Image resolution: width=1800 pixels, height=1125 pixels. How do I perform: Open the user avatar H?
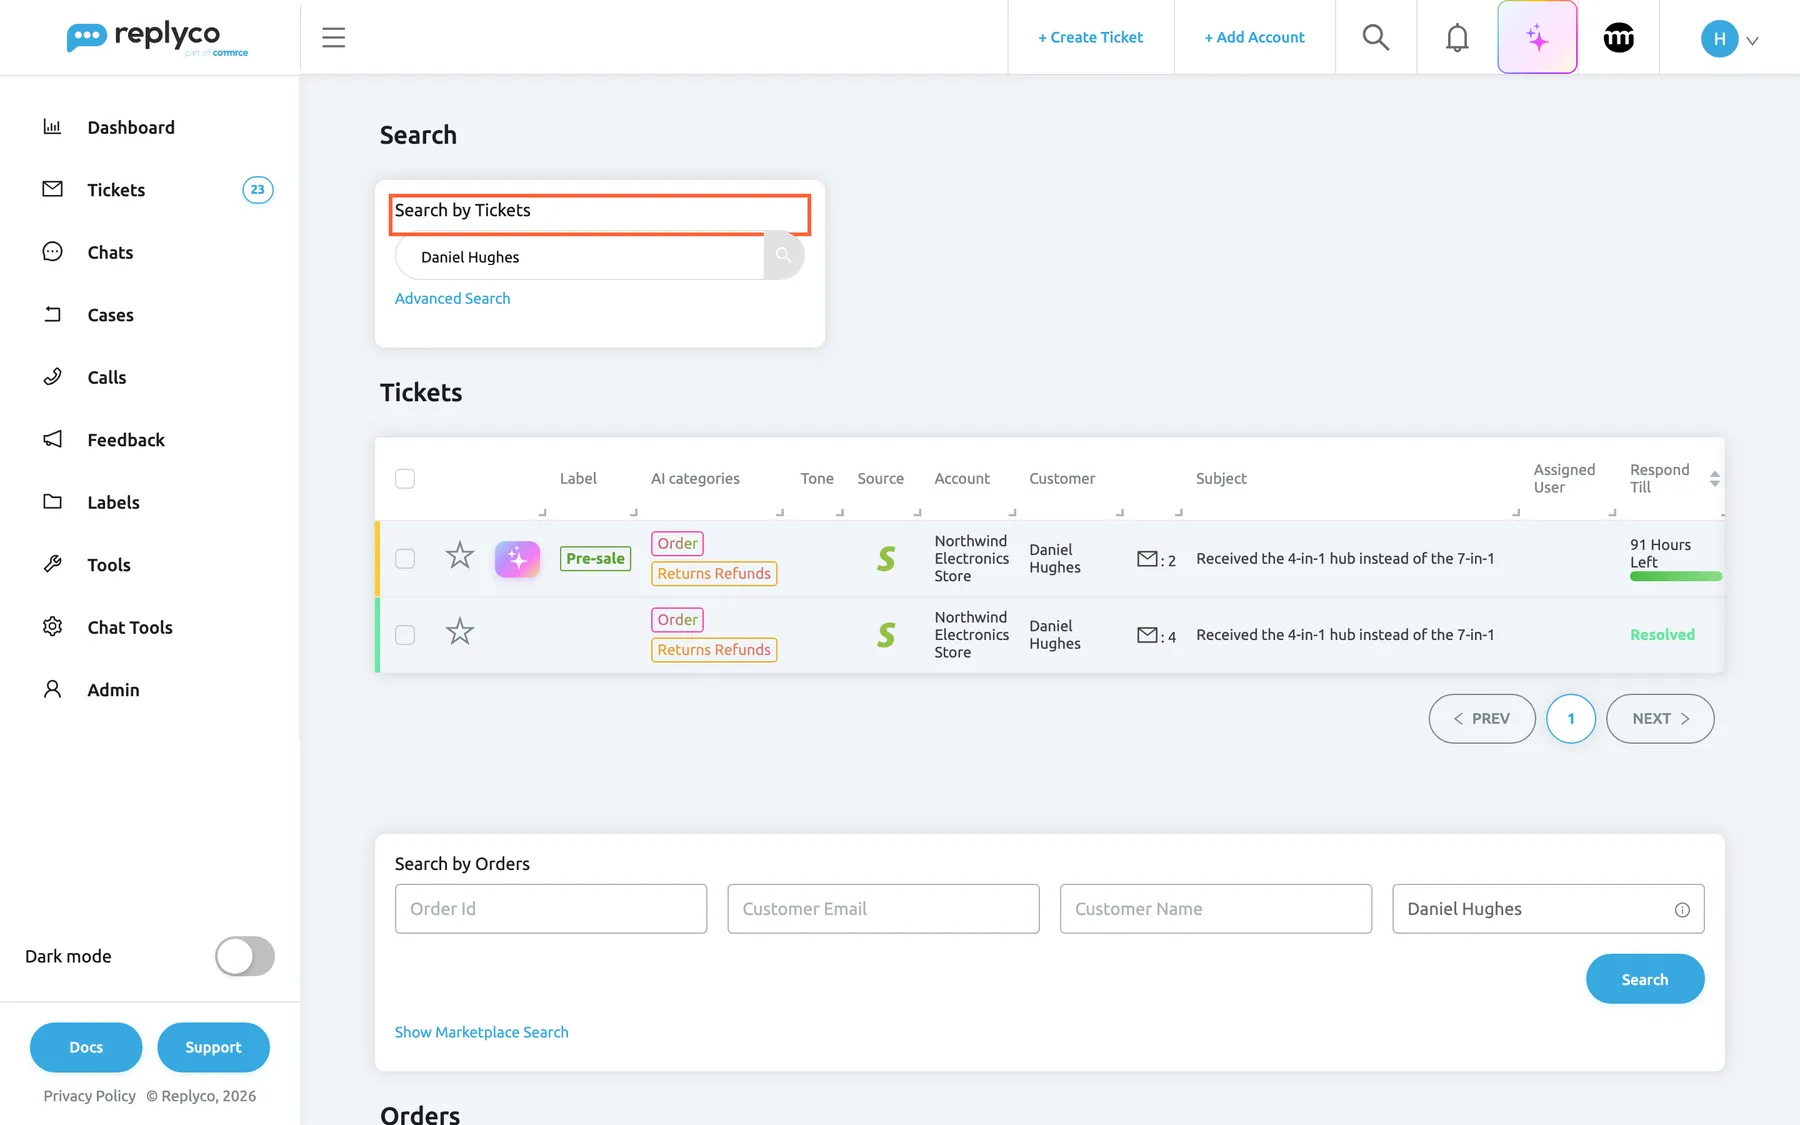click(x=1719, y=38)
